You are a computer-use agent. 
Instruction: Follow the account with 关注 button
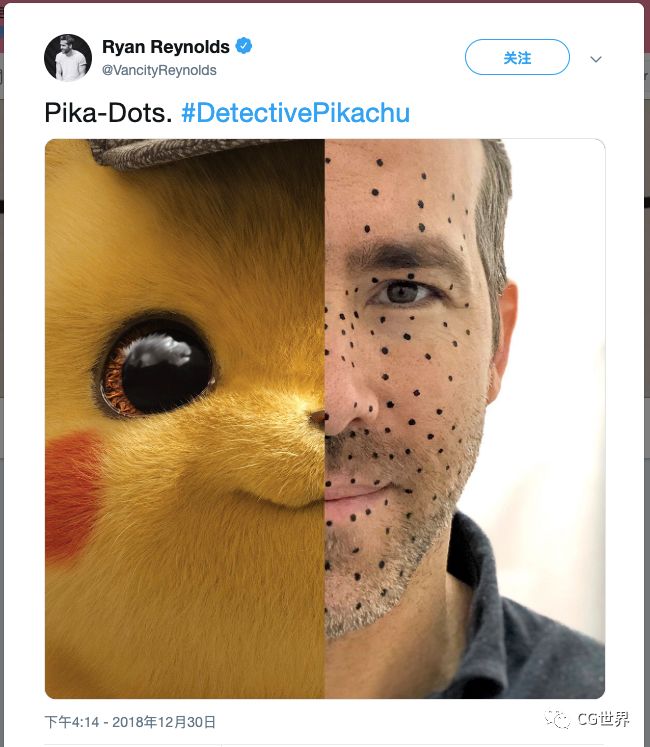coord(517,57)
